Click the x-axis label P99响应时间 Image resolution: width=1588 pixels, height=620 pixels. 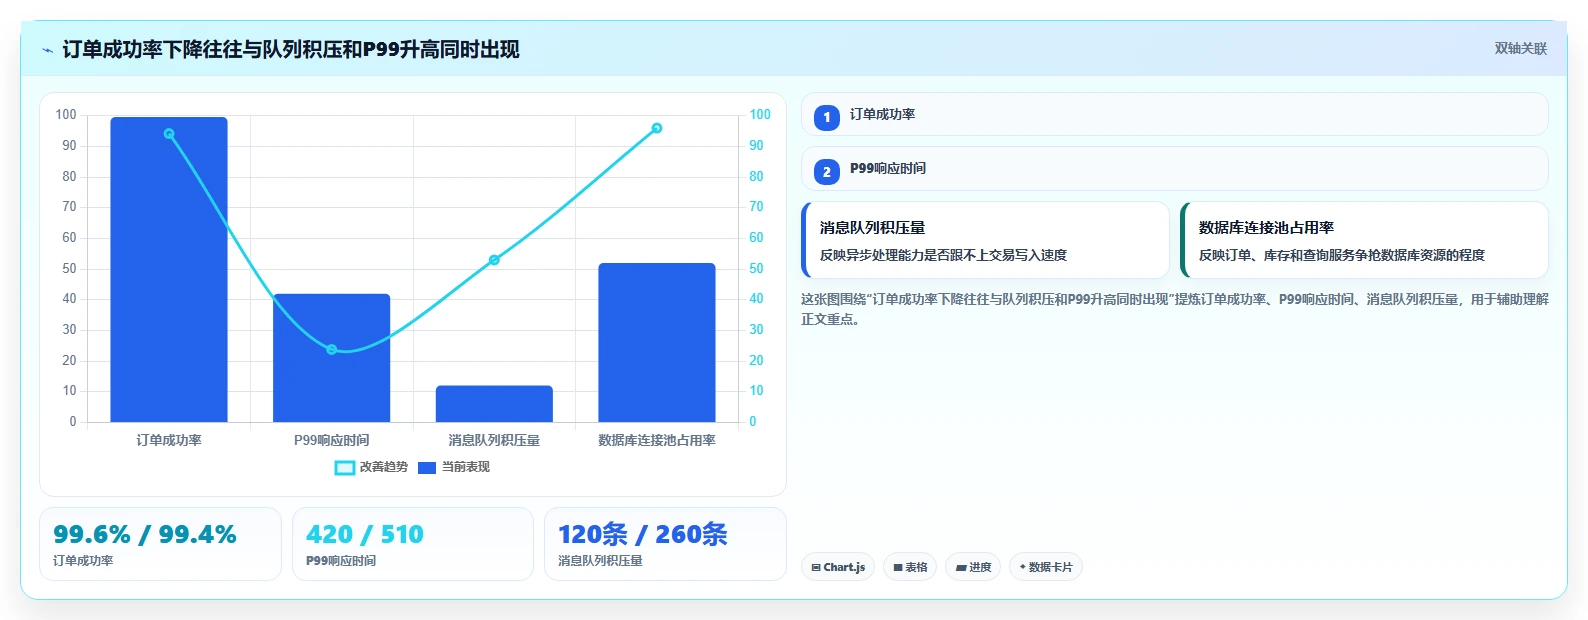coord(332,440)
